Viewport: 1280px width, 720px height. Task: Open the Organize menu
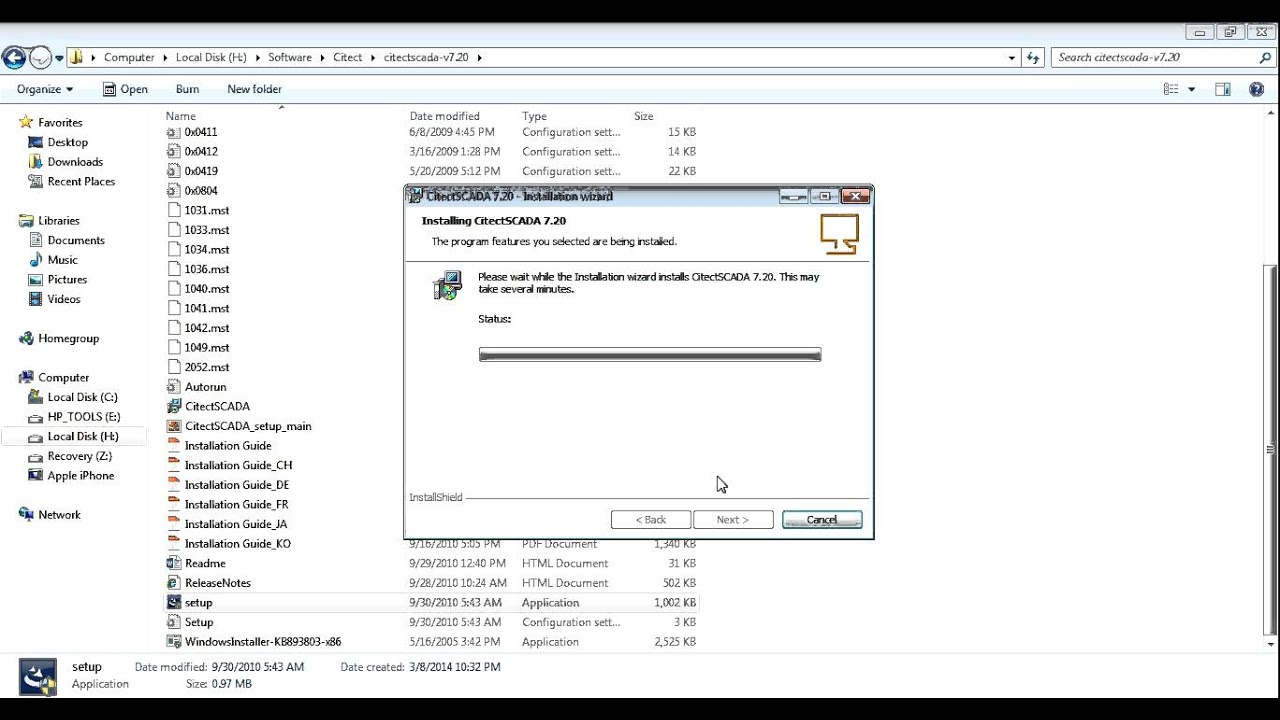click(45, 89)
